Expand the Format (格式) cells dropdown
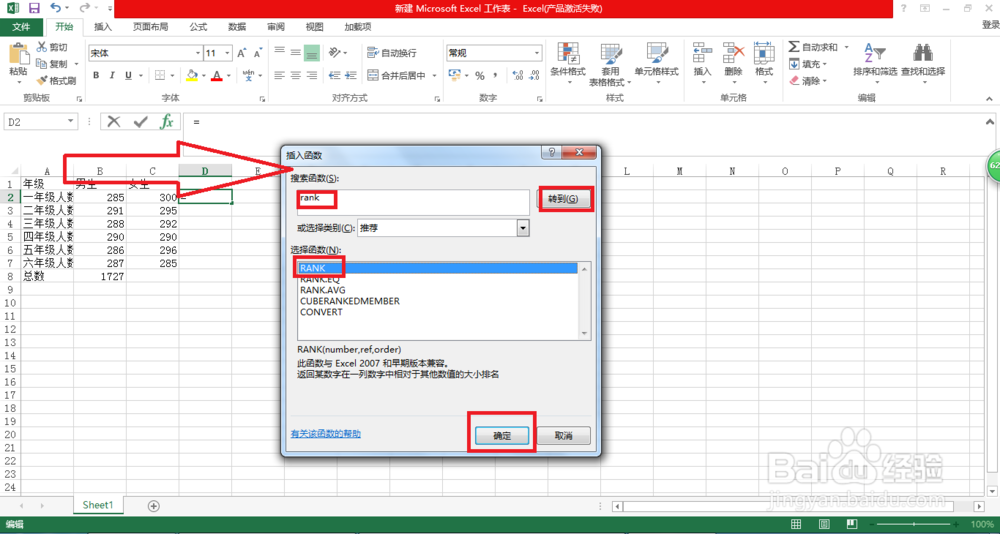The height and width of the screenshot is (534, 1000). click(764, 84)
